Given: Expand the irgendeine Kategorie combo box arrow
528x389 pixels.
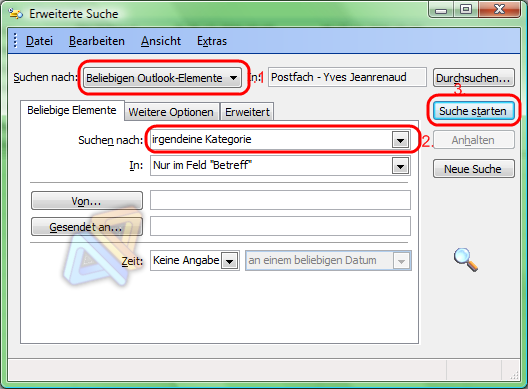Looking at the screenshot, I should [400, 140].
